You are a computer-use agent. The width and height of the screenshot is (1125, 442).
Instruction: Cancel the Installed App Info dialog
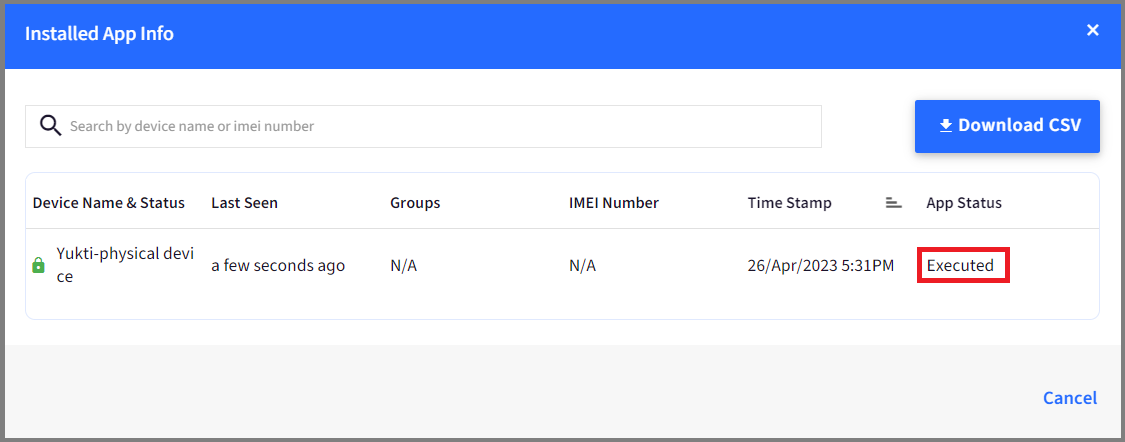tap(1070, 398)
